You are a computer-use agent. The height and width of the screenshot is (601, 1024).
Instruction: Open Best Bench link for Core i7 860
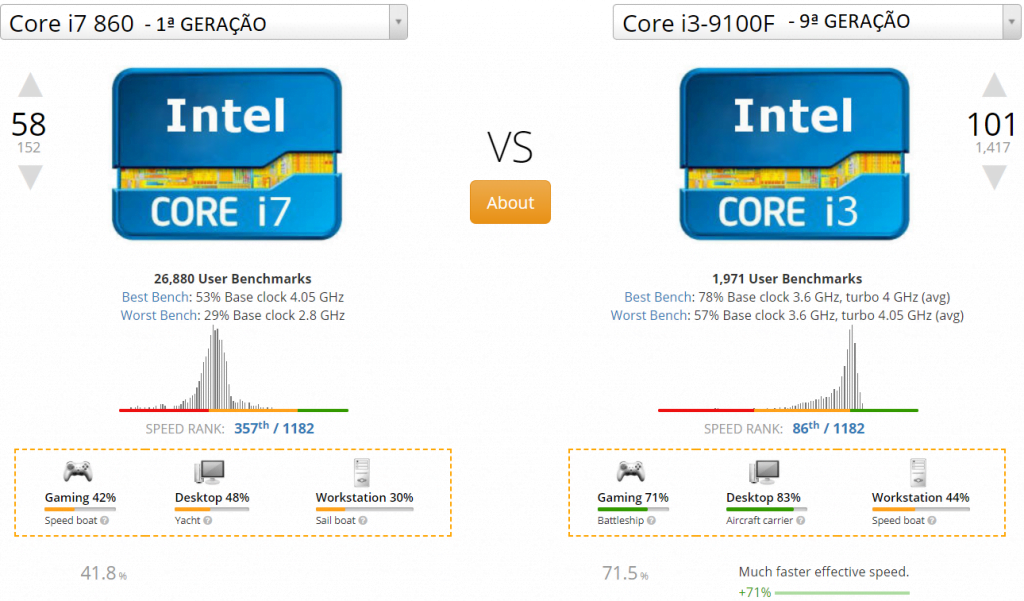click(155, 297)
